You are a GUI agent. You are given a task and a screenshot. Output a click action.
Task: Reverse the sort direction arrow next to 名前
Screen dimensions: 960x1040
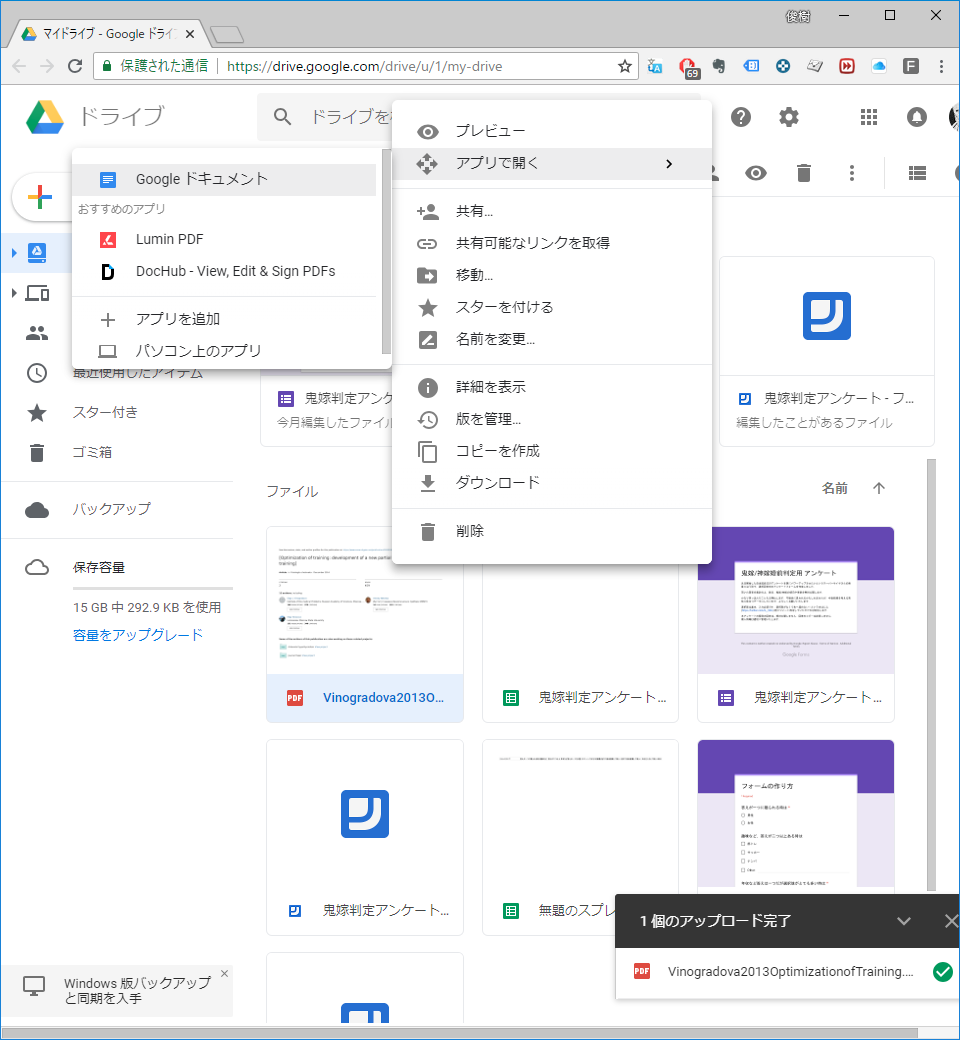tap(879, 489)
